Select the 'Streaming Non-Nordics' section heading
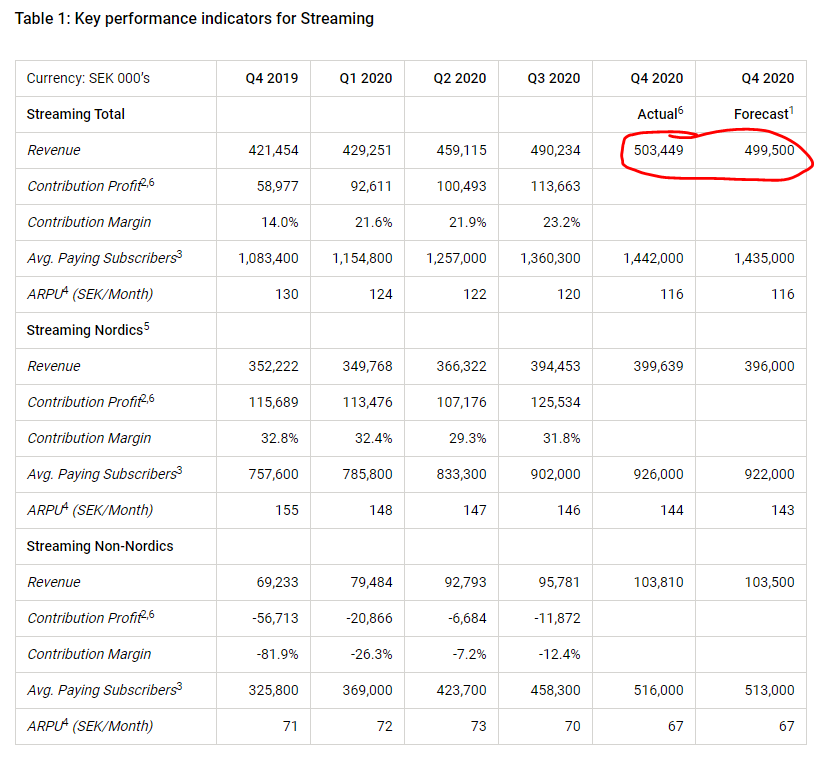Screen dimensions: 826x761 point(100,546)
